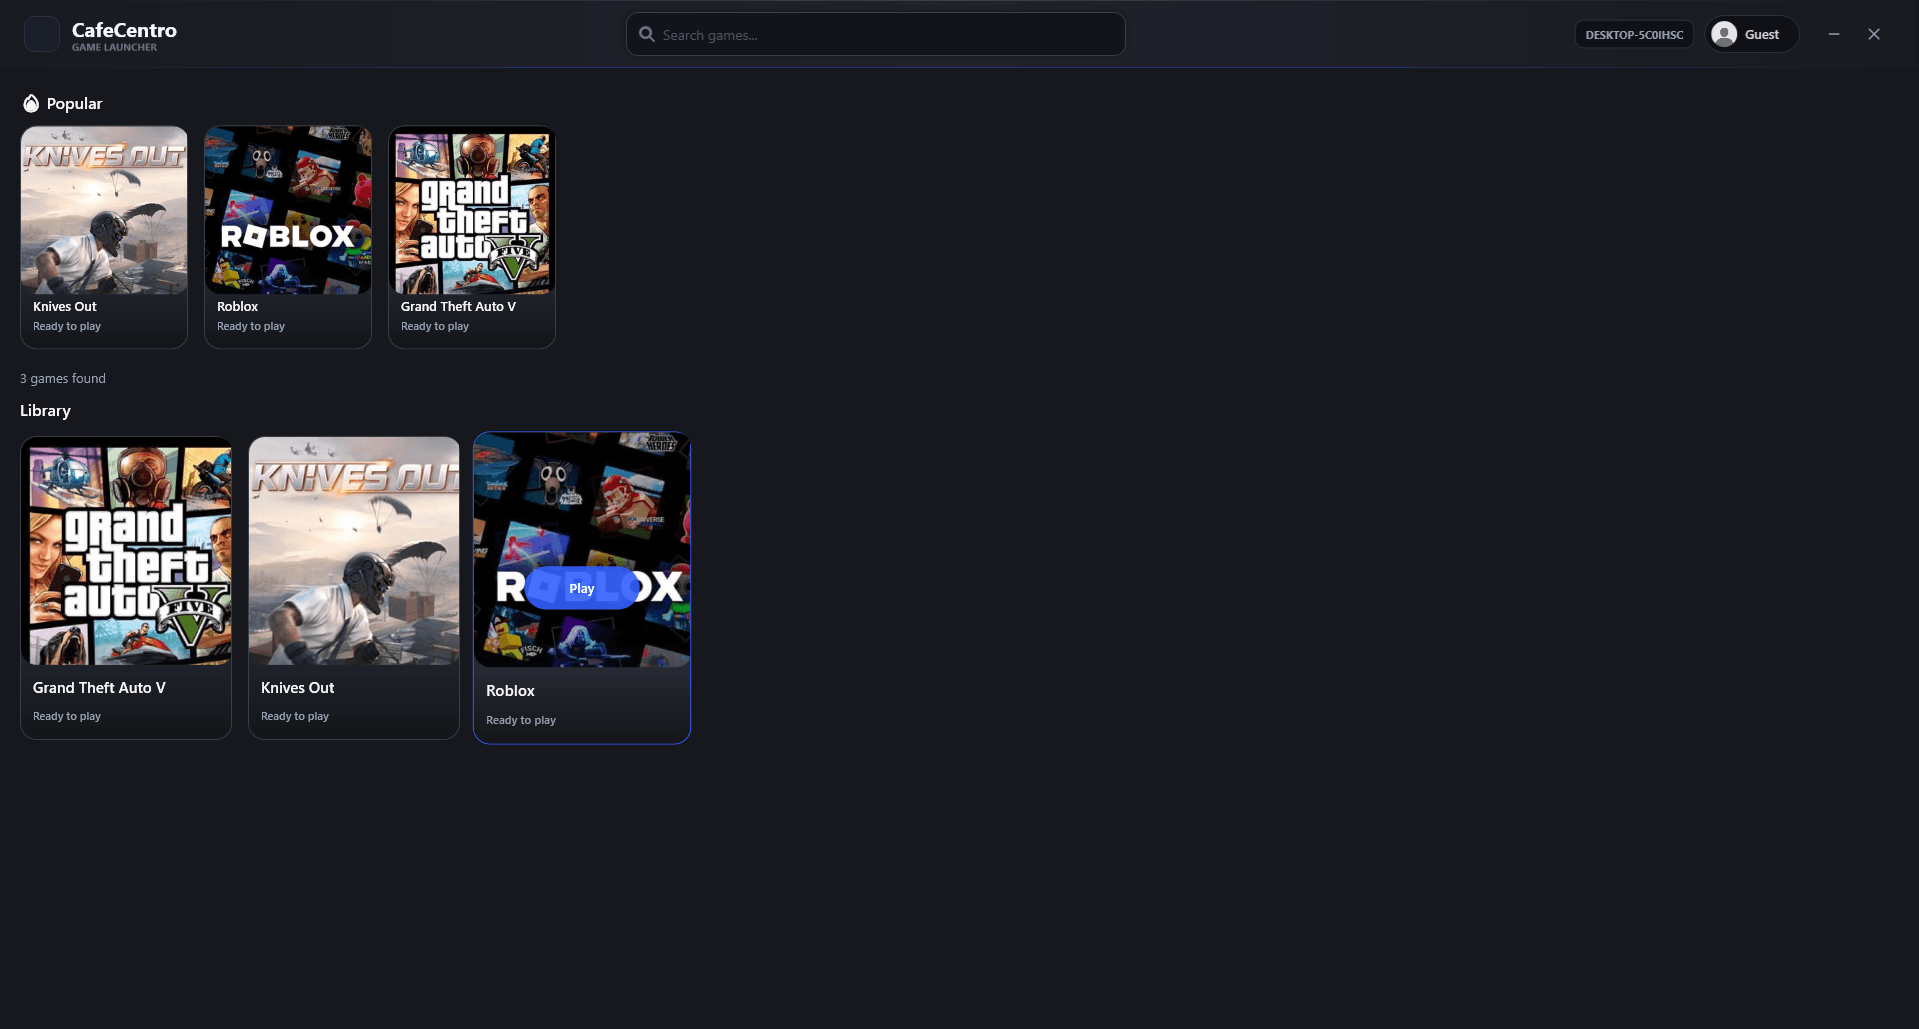Click the Guest avatar icon
1919x1029 pixels.
[x=1724, y=34]
